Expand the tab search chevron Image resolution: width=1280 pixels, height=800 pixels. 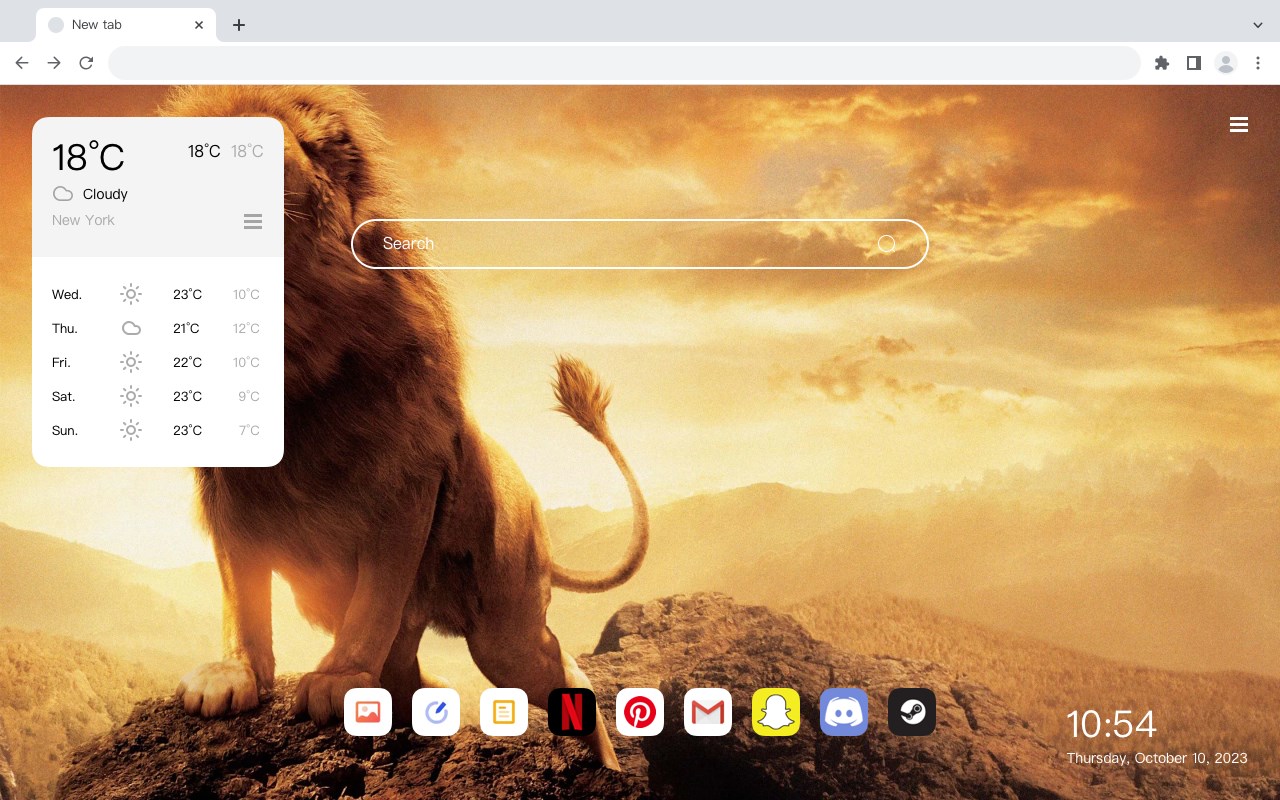pyautogui.click(x=1258, y=25)
